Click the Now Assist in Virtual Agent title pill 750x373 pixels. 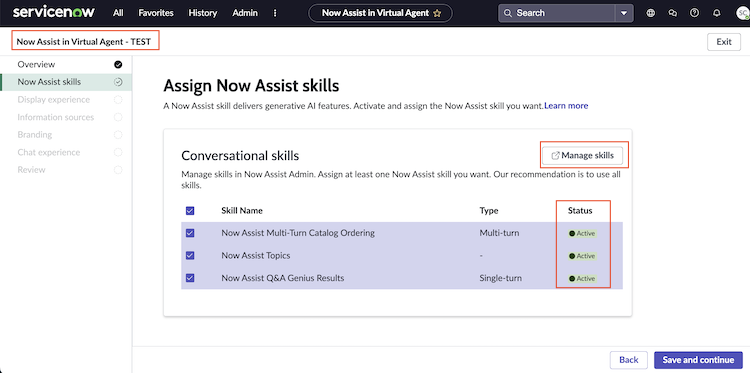coord(381,13)
